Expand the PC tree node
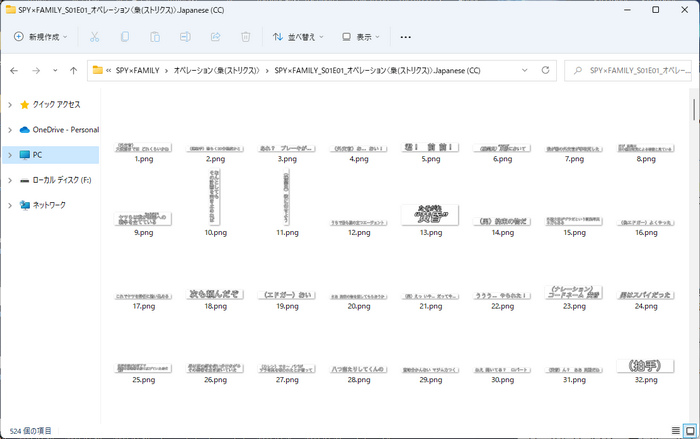 10,155
